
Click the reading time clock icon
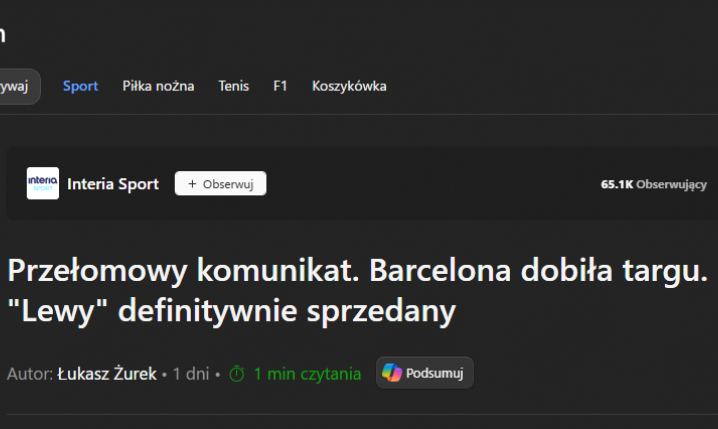237,374
